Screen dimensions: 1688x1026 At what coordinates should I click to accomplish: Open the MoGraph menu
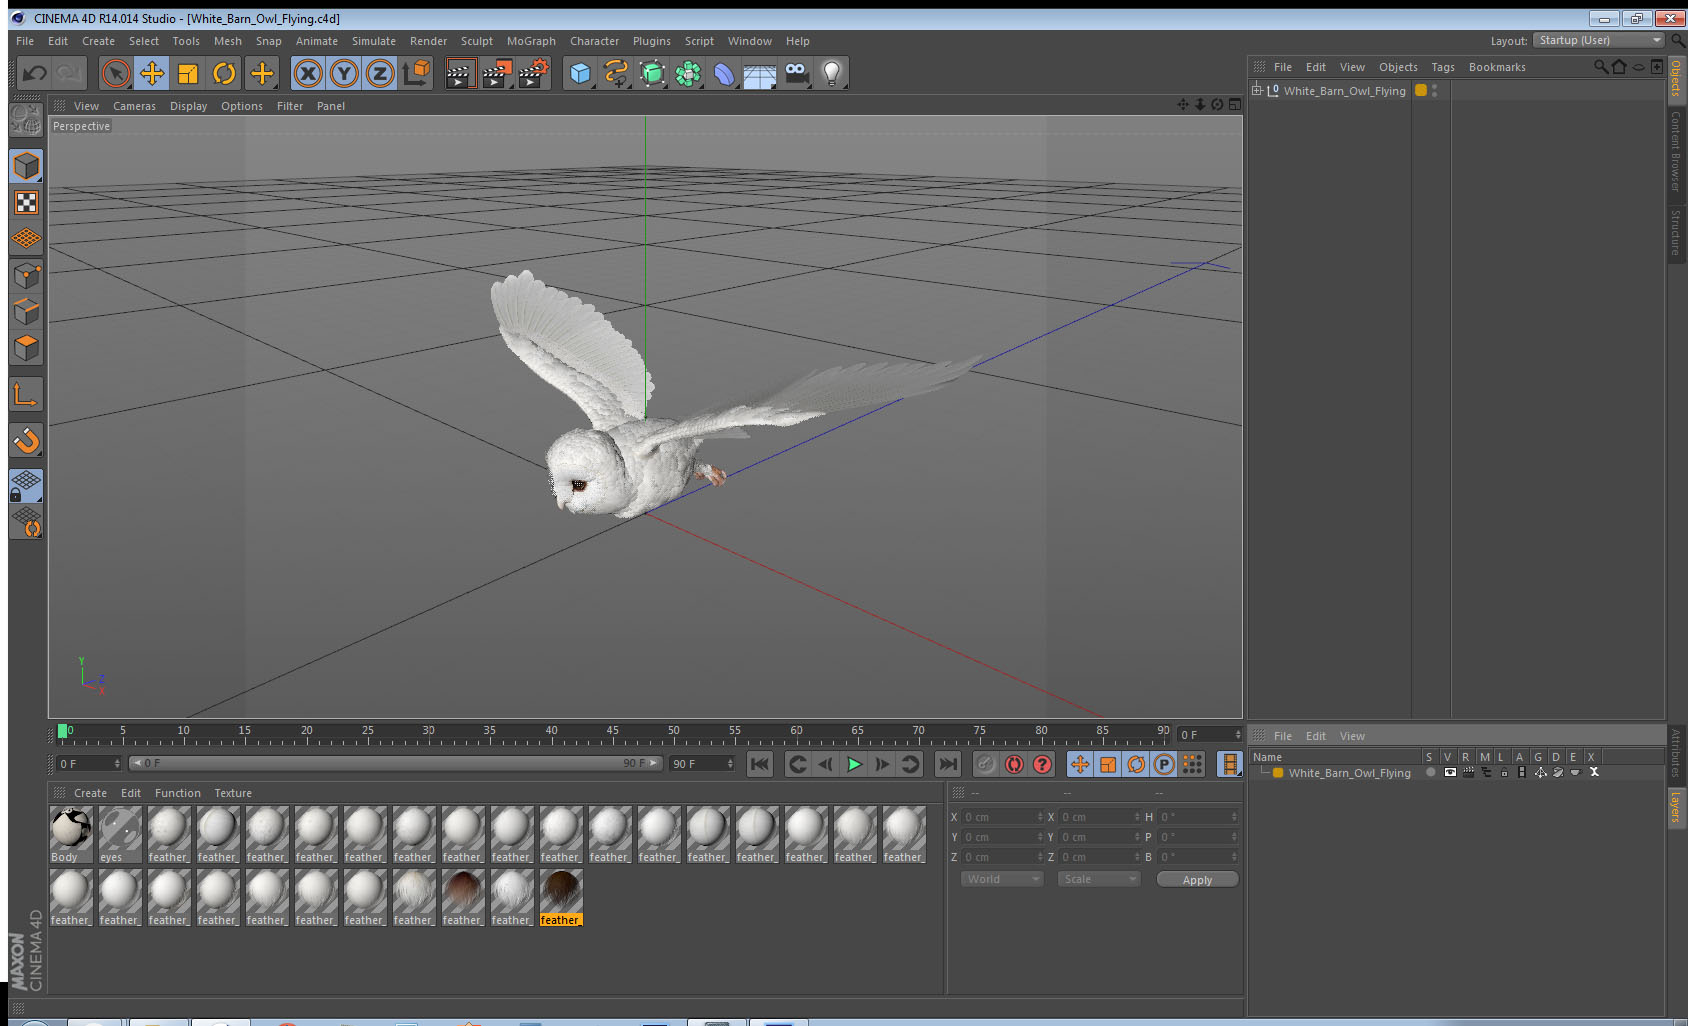pos(531,41)
